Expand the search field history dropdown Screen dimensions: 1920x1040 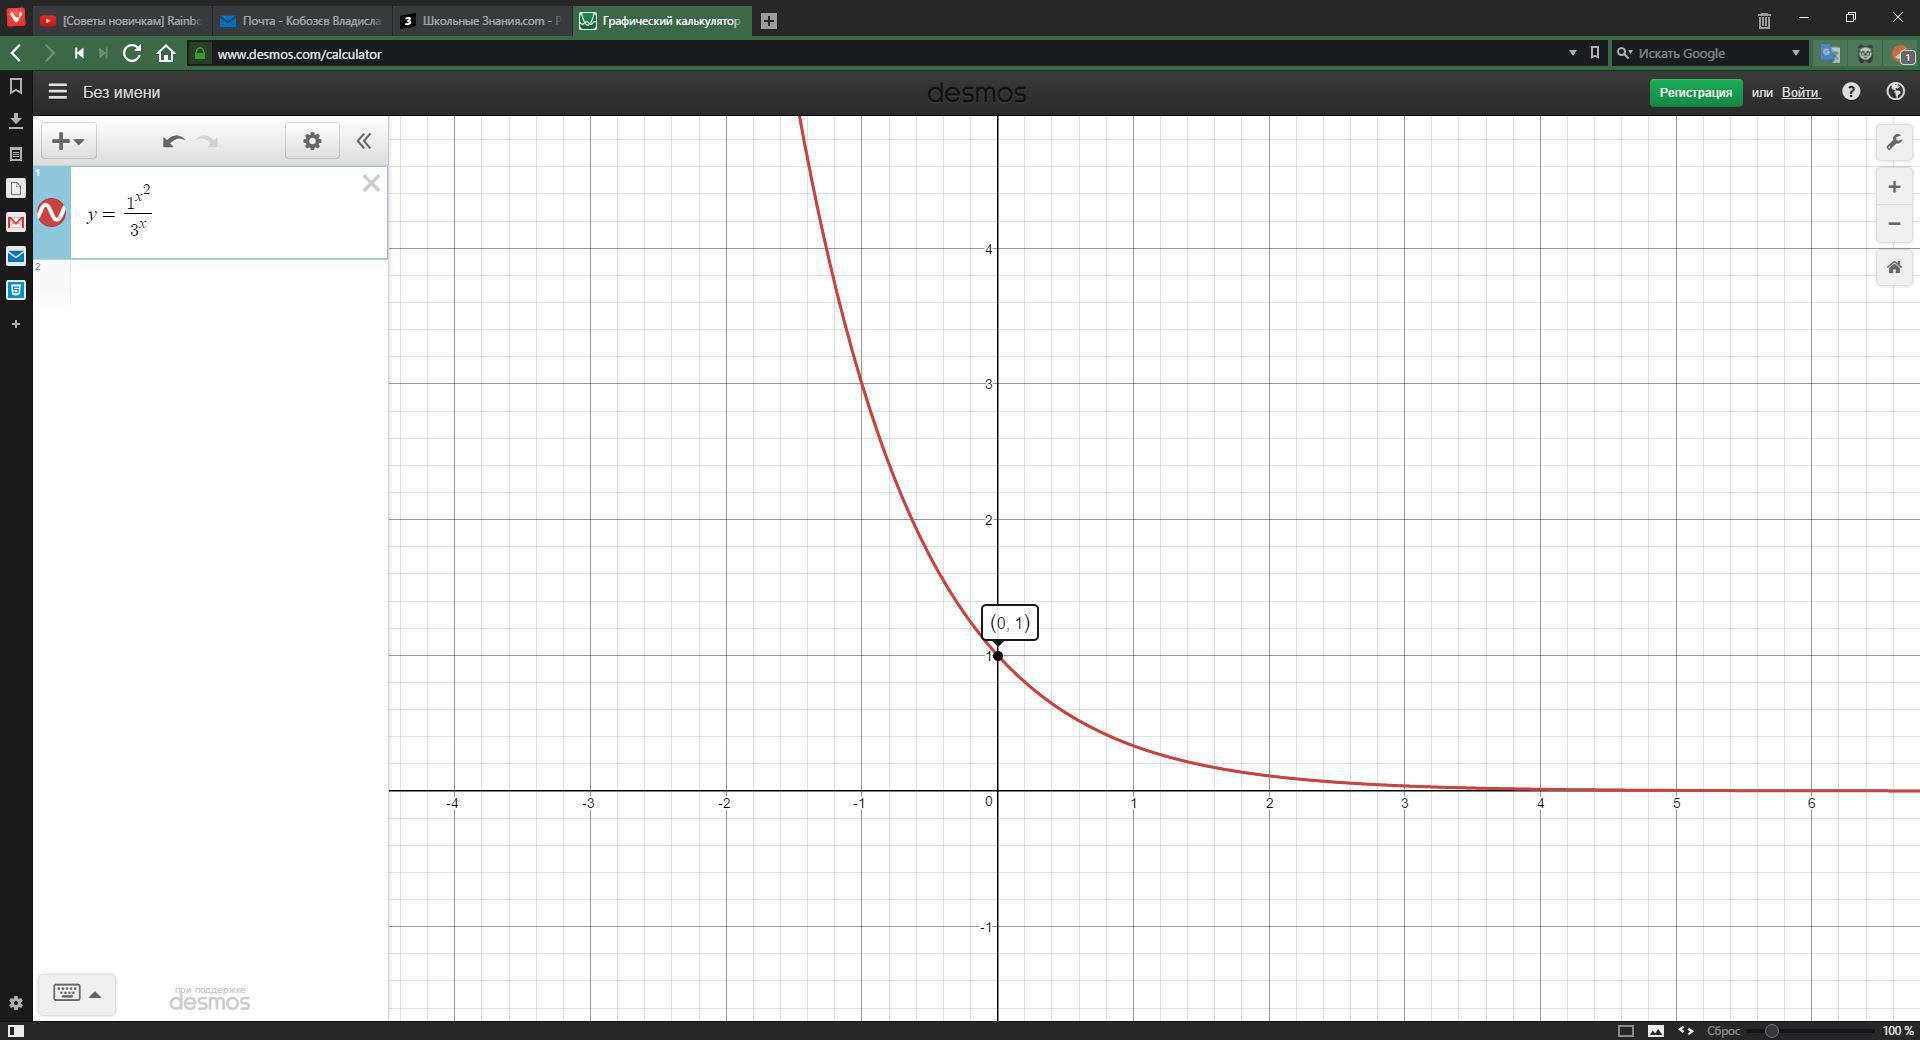tap(1795, 53)
